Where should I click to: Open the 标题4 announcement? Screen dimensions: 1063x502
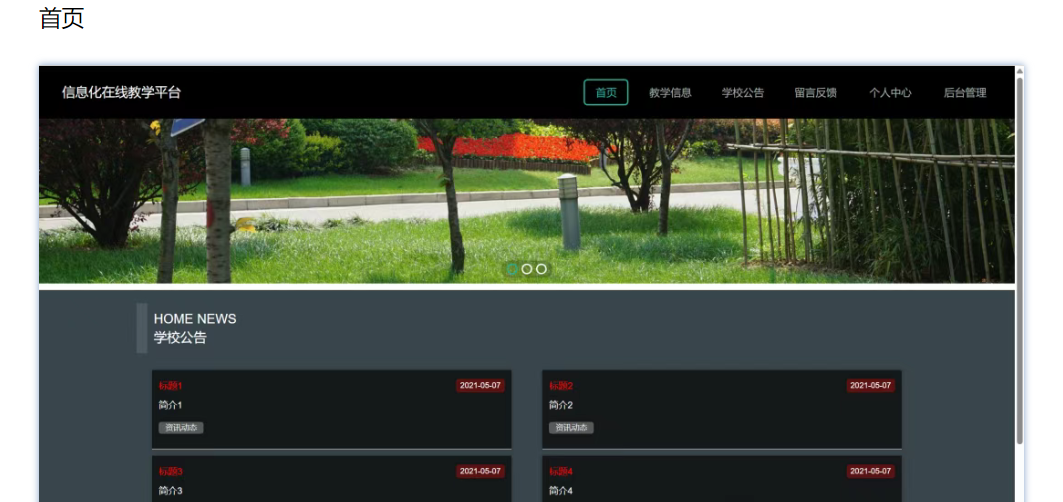pos(561,471)
